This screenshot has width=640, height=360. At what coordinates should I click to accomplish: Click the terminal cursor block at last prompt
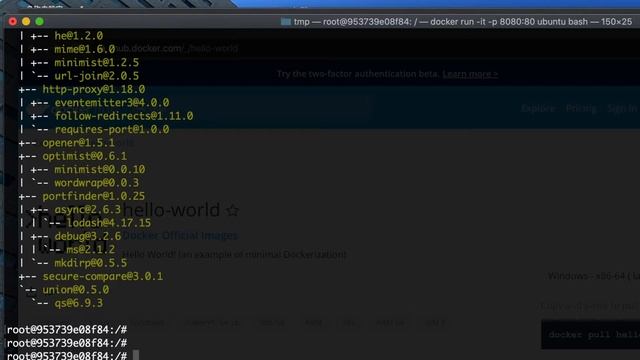tap(136, 355)
